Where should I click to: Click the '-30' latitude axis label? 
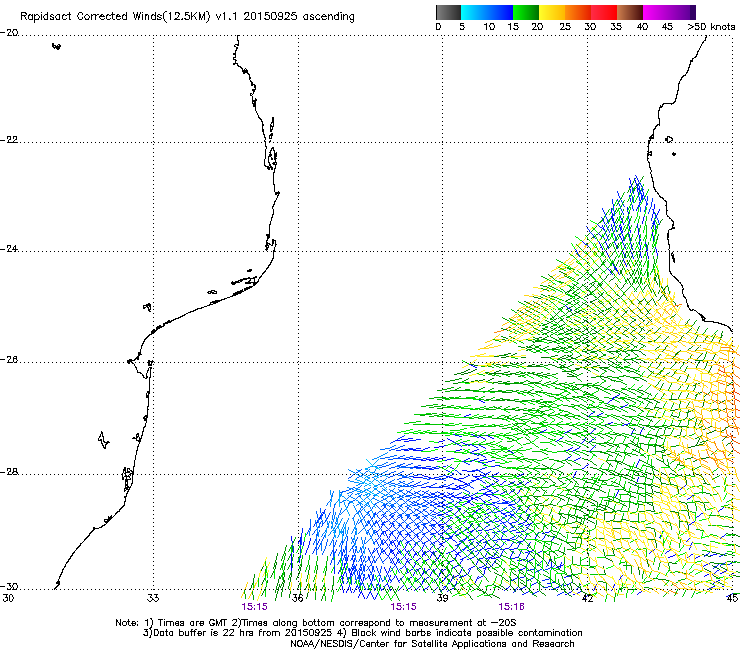click(x=9, y=587)
